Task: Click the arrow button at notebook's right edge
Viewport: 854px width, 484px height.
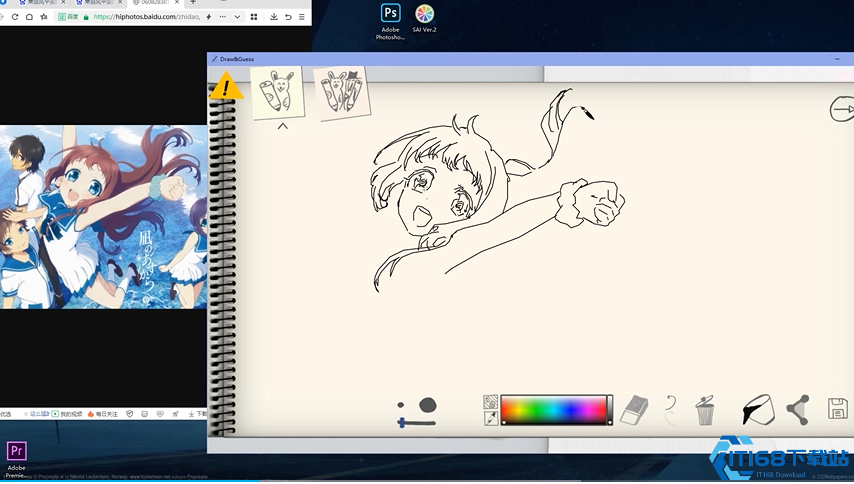Action: click(x=841, y=109)
